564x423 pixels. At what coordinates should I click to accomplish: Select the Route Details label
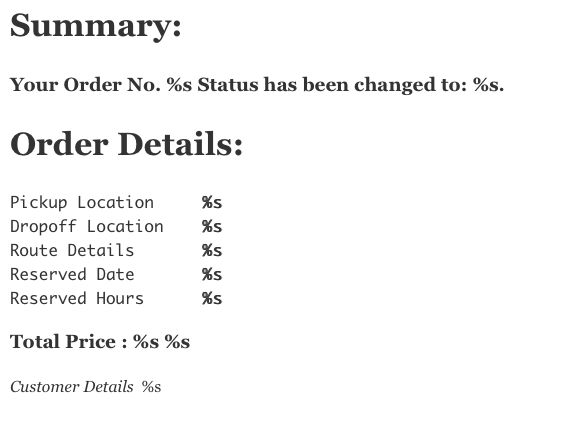pyautogui.click(x=72, y=250)
